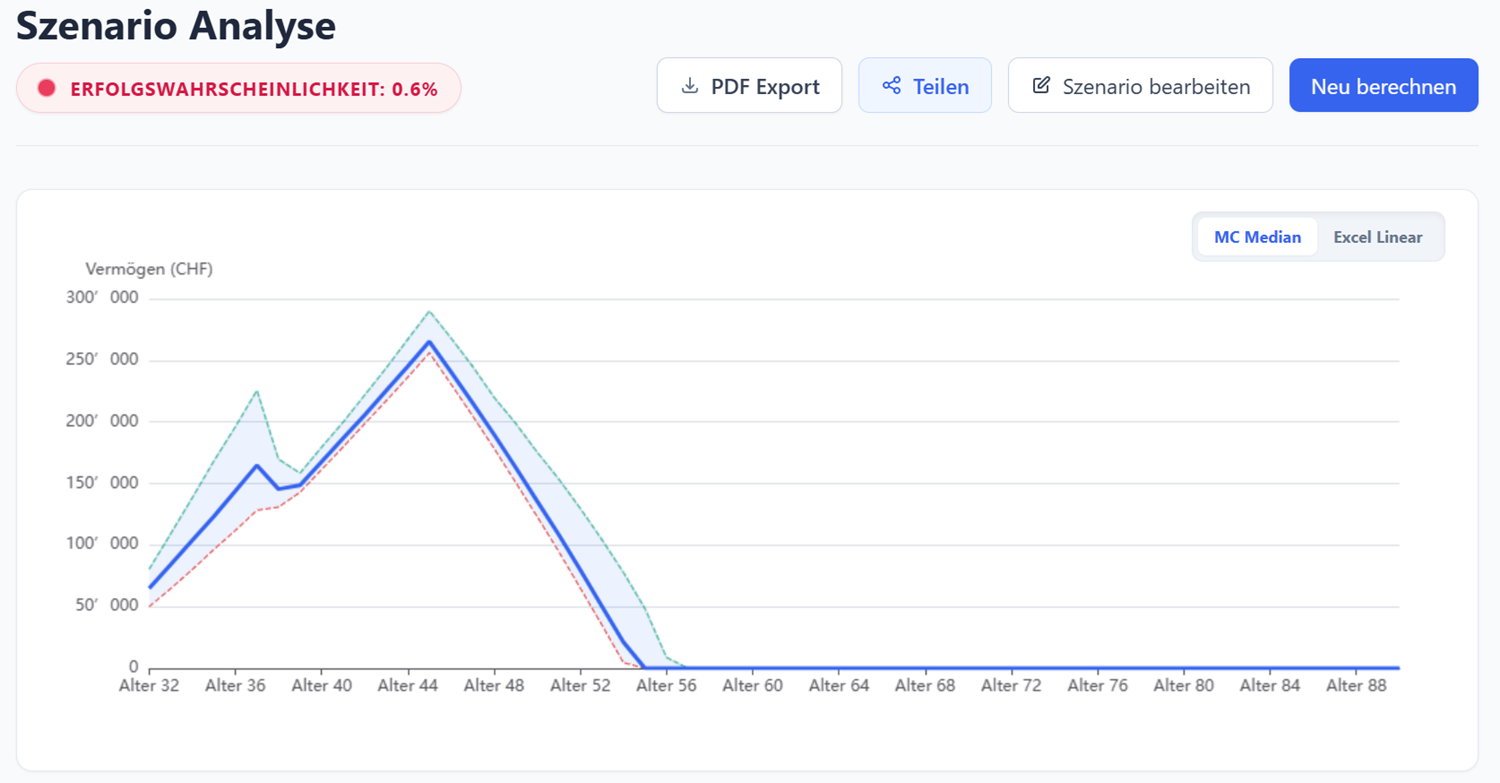
Task: Click the Alter 40 axis label
Action: pyautogui.click(x=322, y=686)
